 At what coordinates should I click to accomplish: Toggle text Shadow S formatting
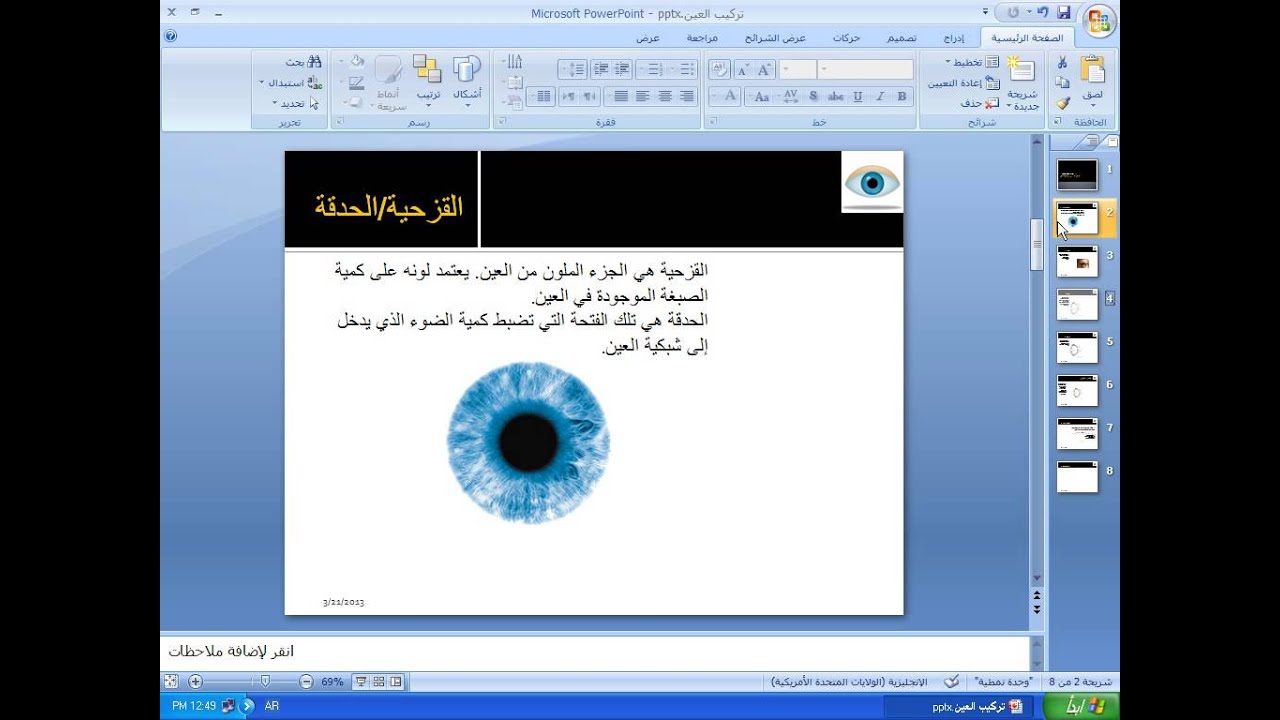(x=813, y=96)
